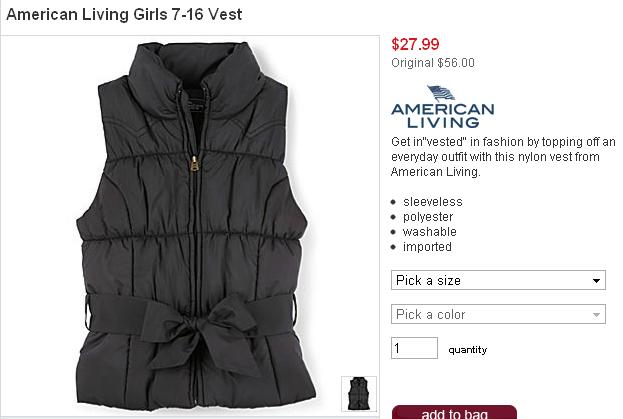Open the Pick a size dropdown
This screenshot has height=419, width=623.
pos(498,280)
